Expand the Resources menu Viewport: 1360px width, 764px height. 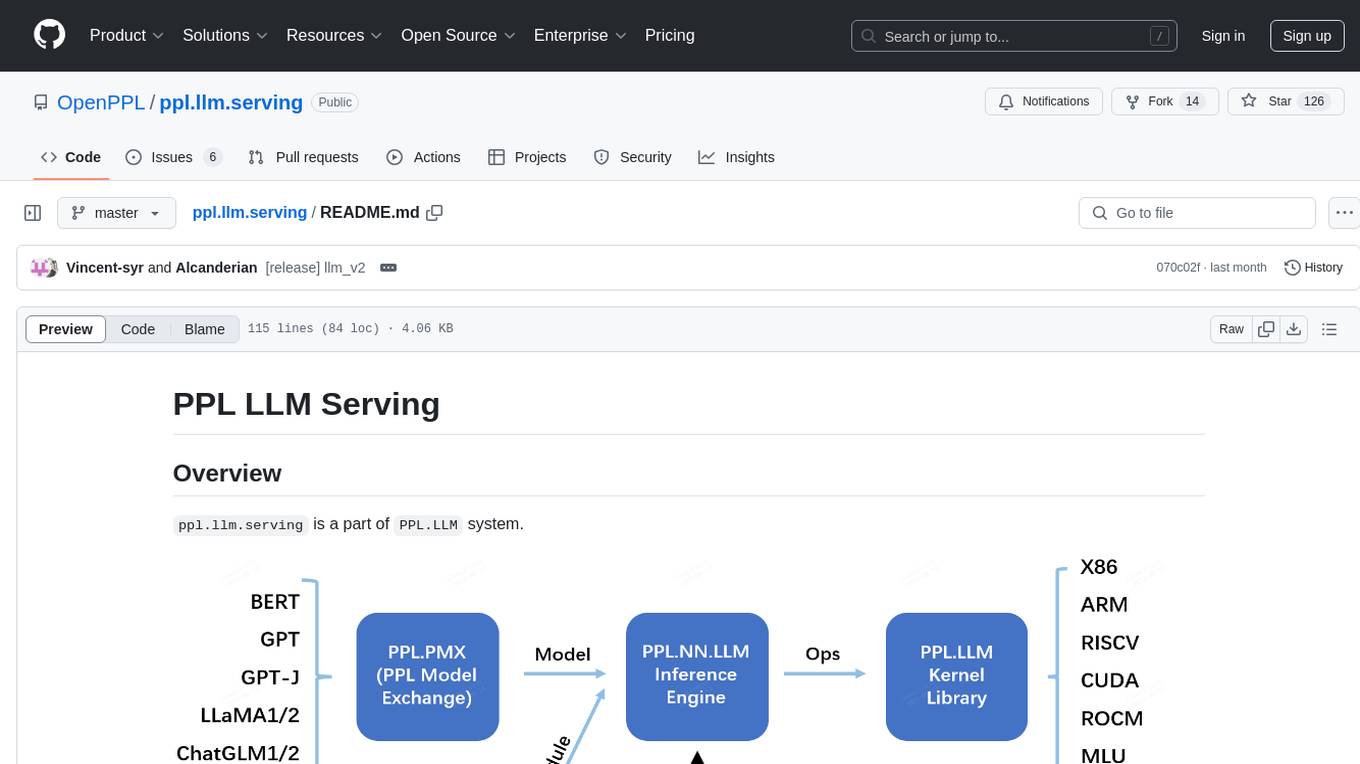click(334, 35)
